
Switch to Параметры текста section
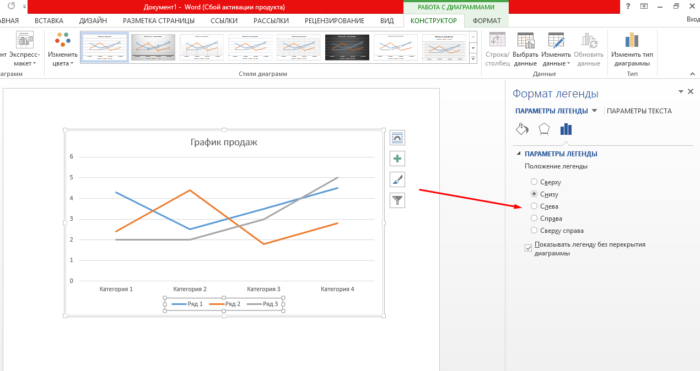pos(639,111)
